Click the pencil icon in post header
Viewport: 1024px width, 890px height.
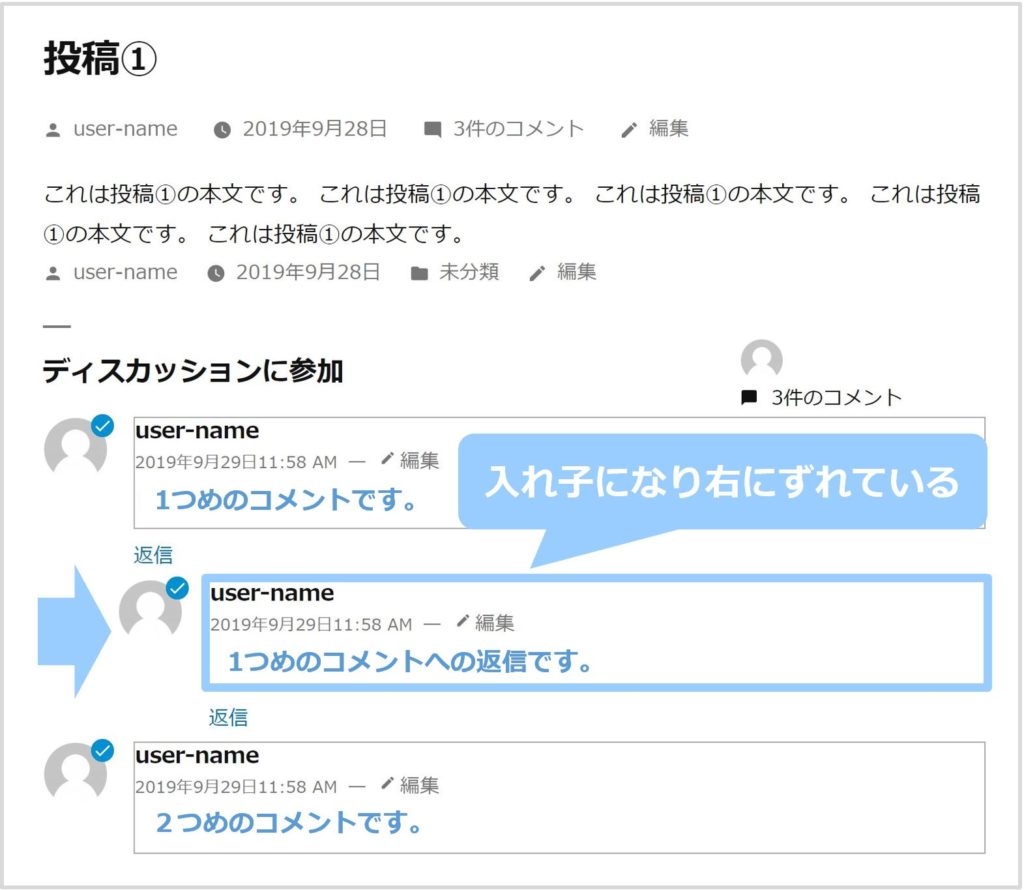[x=628, y=130]
